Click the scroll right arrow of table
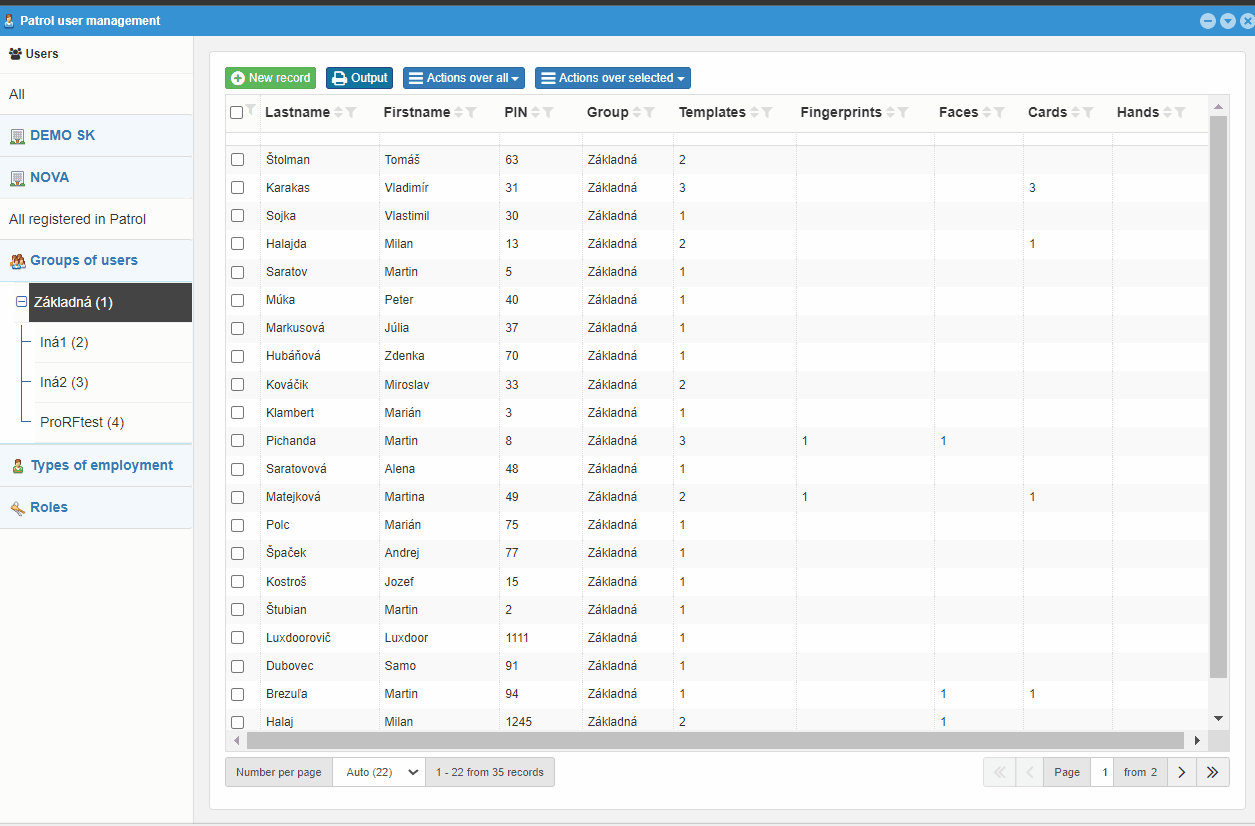 (x=1198, y=740)
